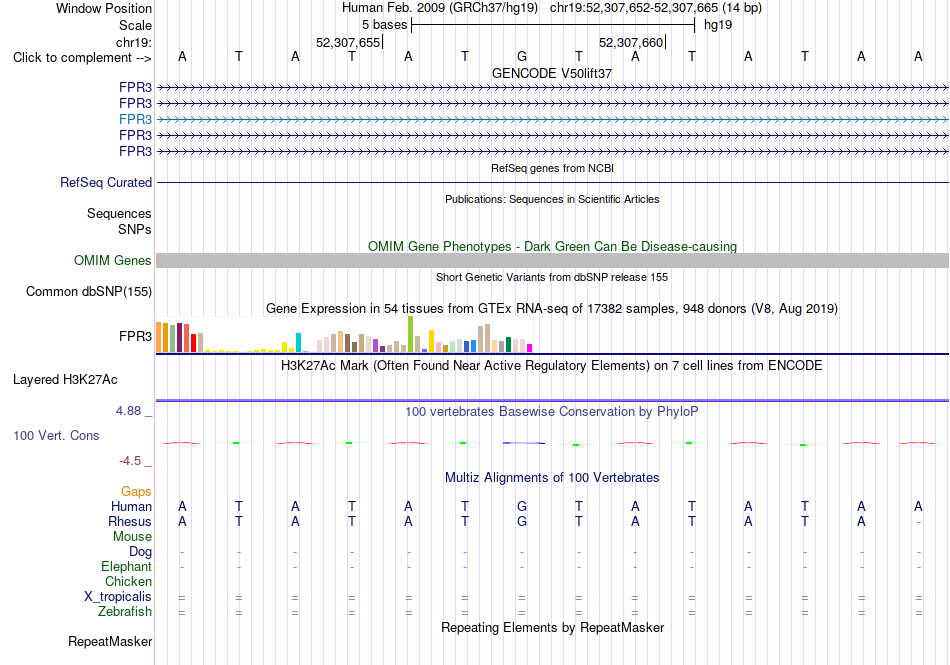
Task: Open the Common dbSNP(155) track label
Action: click(x=89, y=291)
